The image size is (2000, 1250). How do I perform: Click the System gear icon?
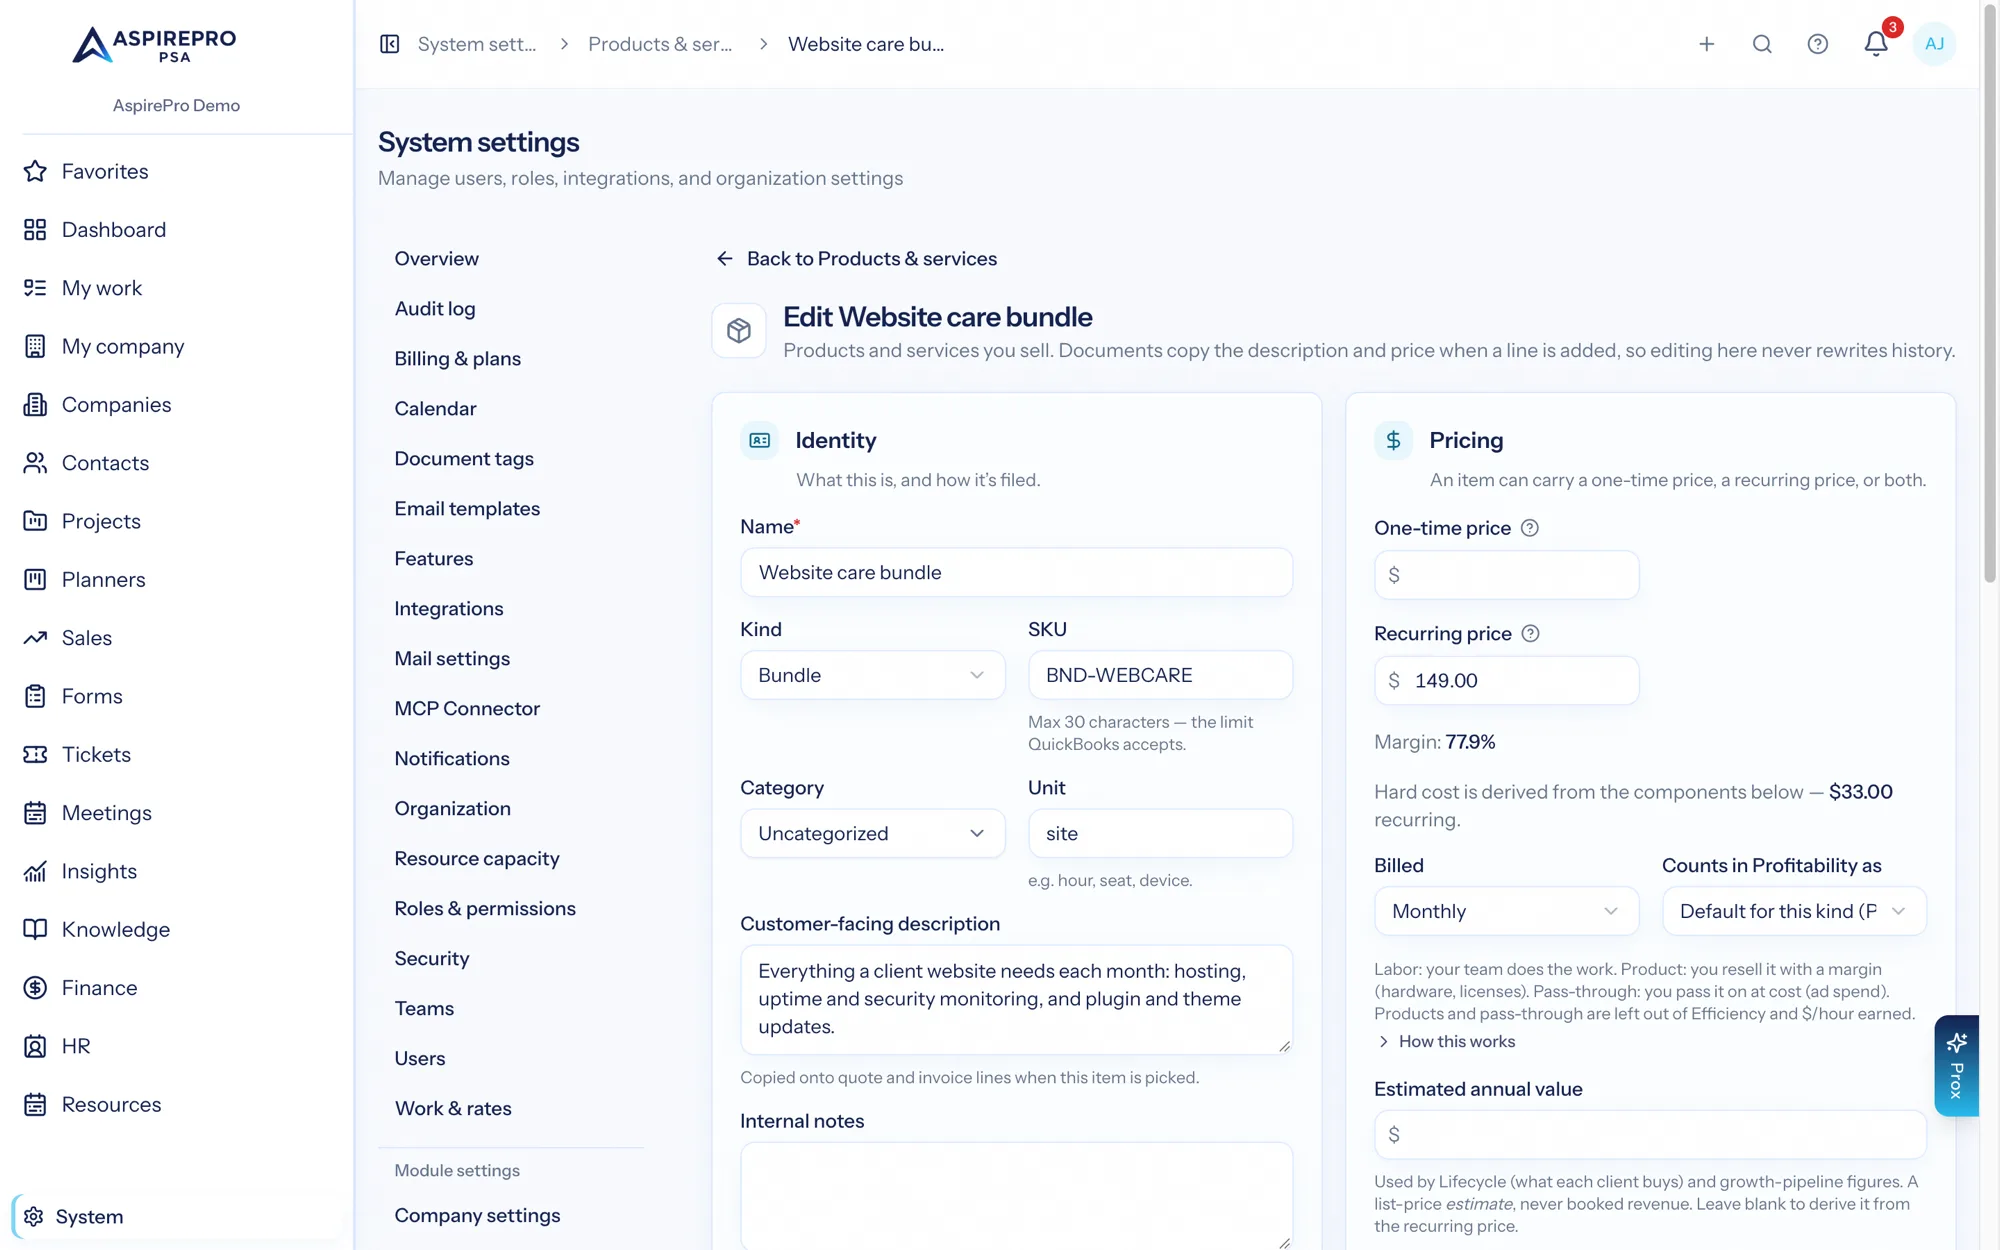point(34,1217)
